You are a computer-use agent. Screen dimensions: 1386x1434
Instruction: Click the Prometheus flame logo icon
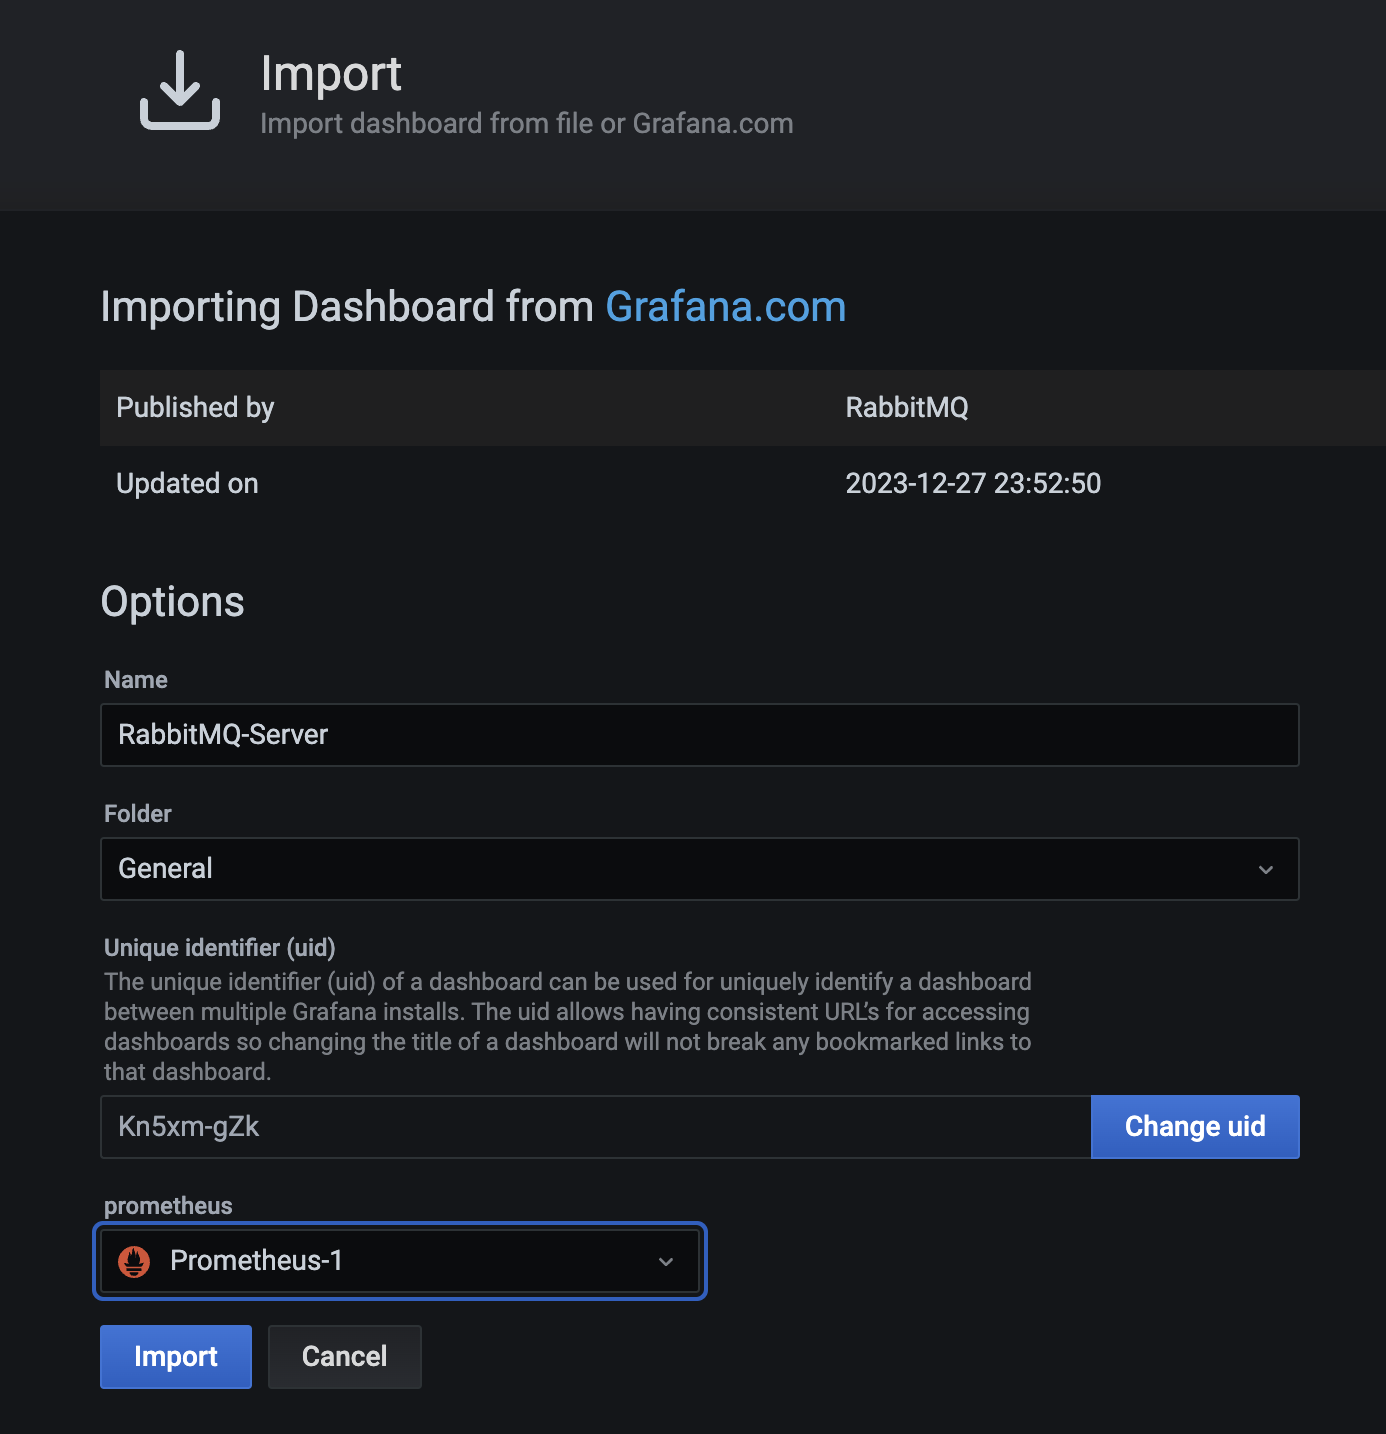coord(134,1261)
